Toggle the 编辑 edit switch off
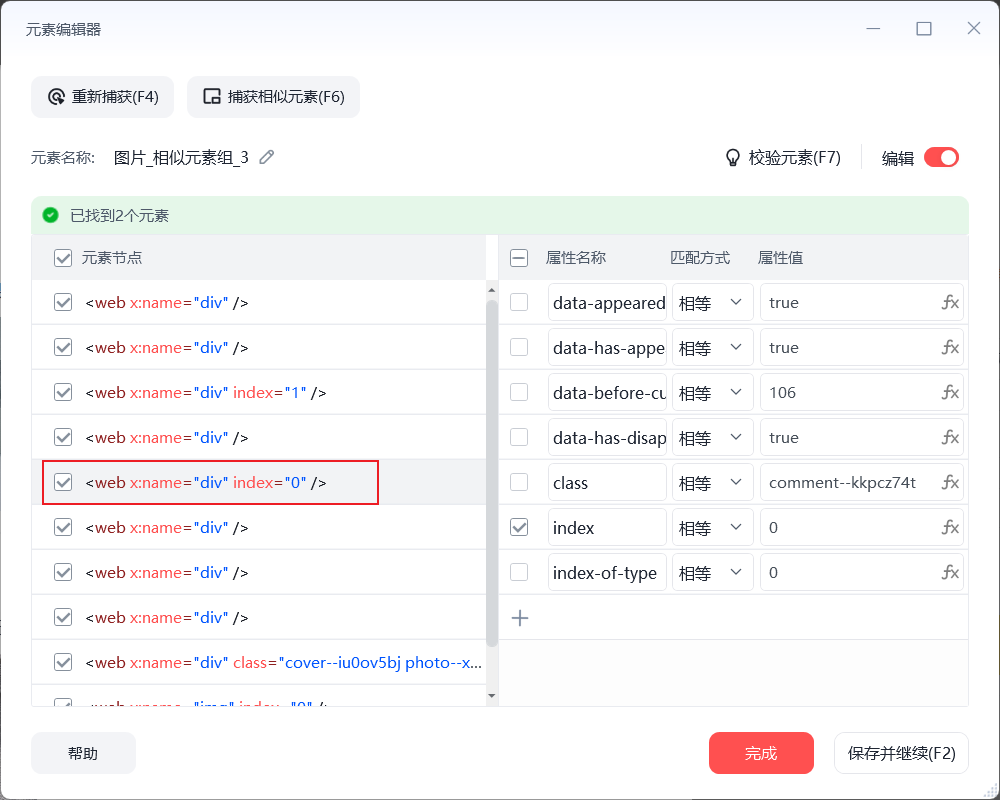The width and height of the screenshot is (1000, 800). pyautogui.click(x=941, y=157)
